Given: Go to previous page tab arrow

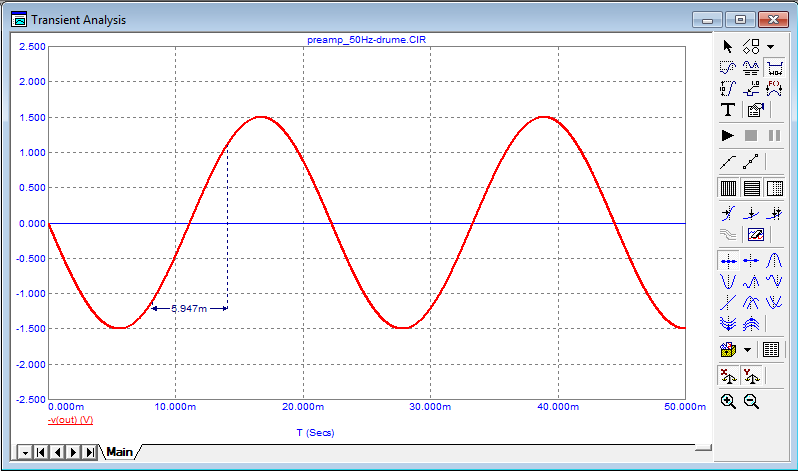Looking at the screenshot, I should point(58,452).
